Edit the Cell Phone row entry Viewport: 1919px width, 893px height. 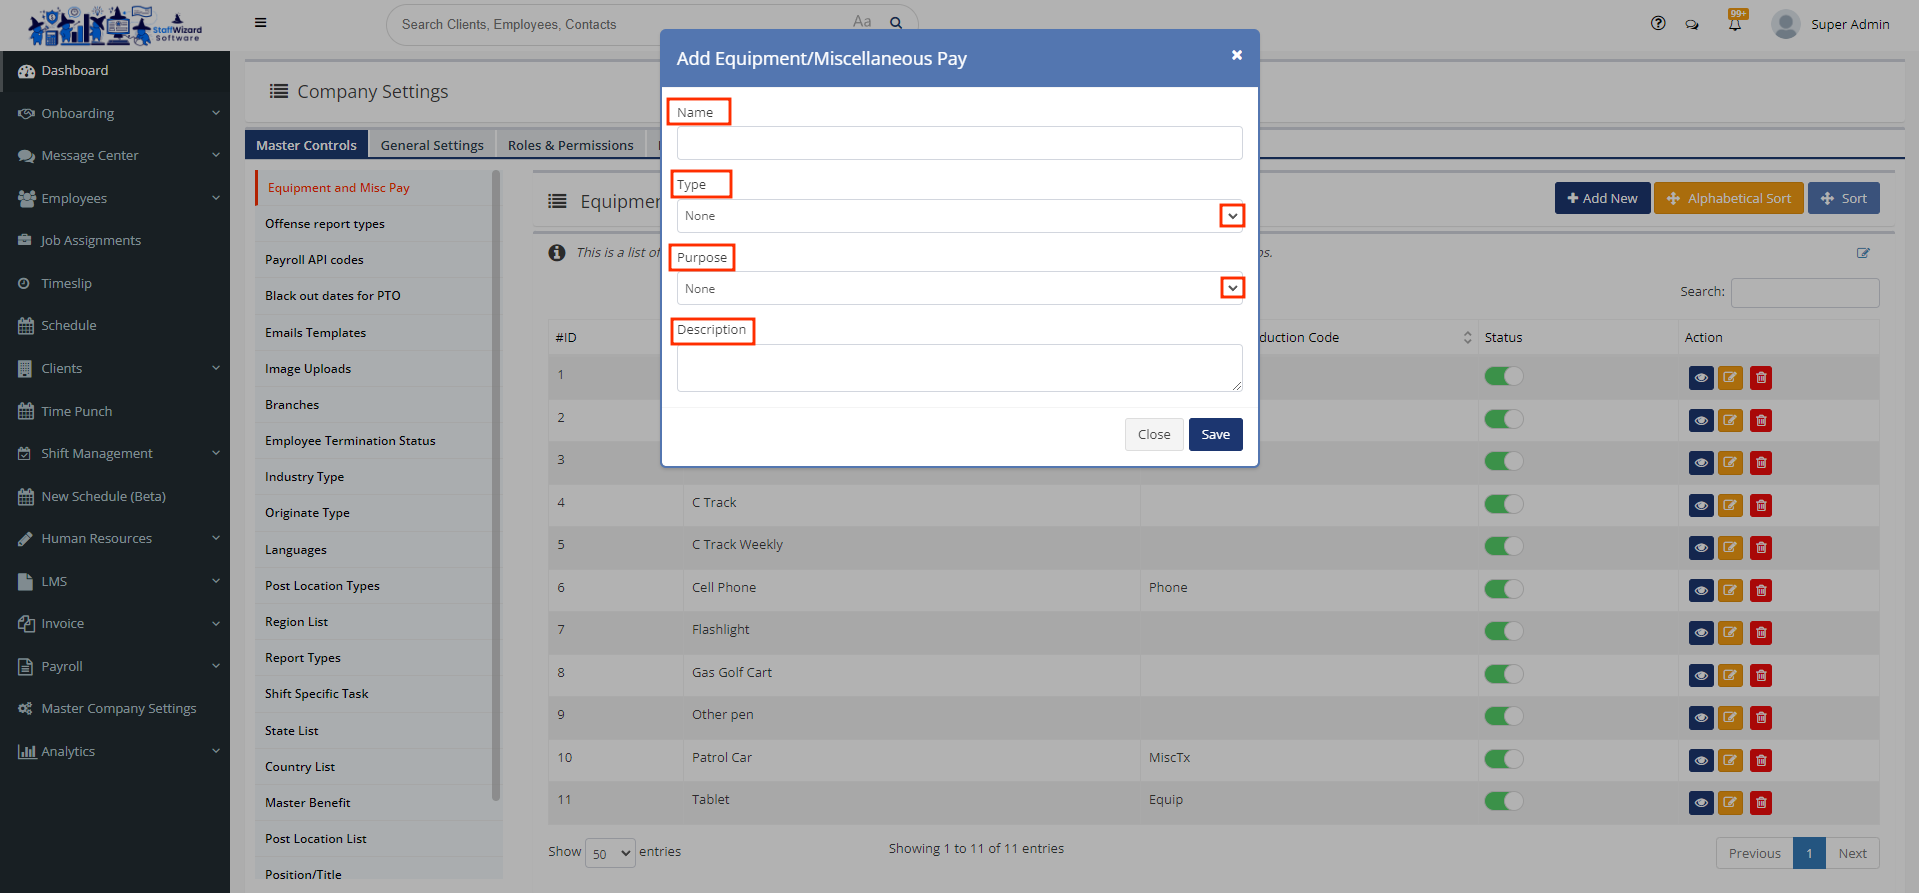click(x=1730, y=590)
